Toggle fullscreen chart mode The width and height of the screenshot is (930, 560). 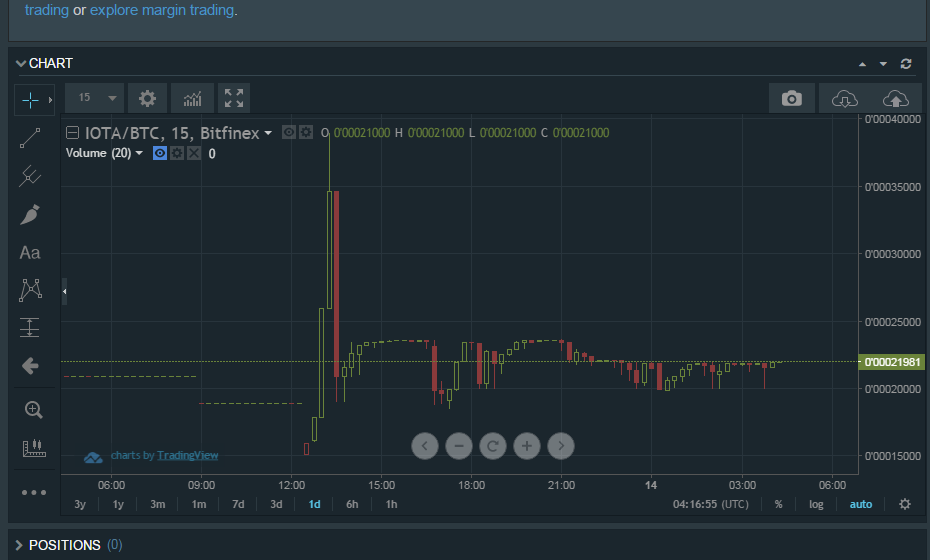(x=234, y=98)
